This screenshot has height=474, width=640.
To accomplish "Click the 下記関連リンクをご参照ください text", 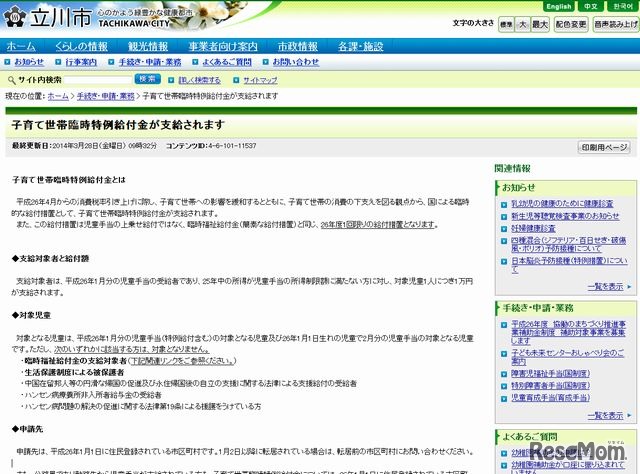I will tap(182, 361).
